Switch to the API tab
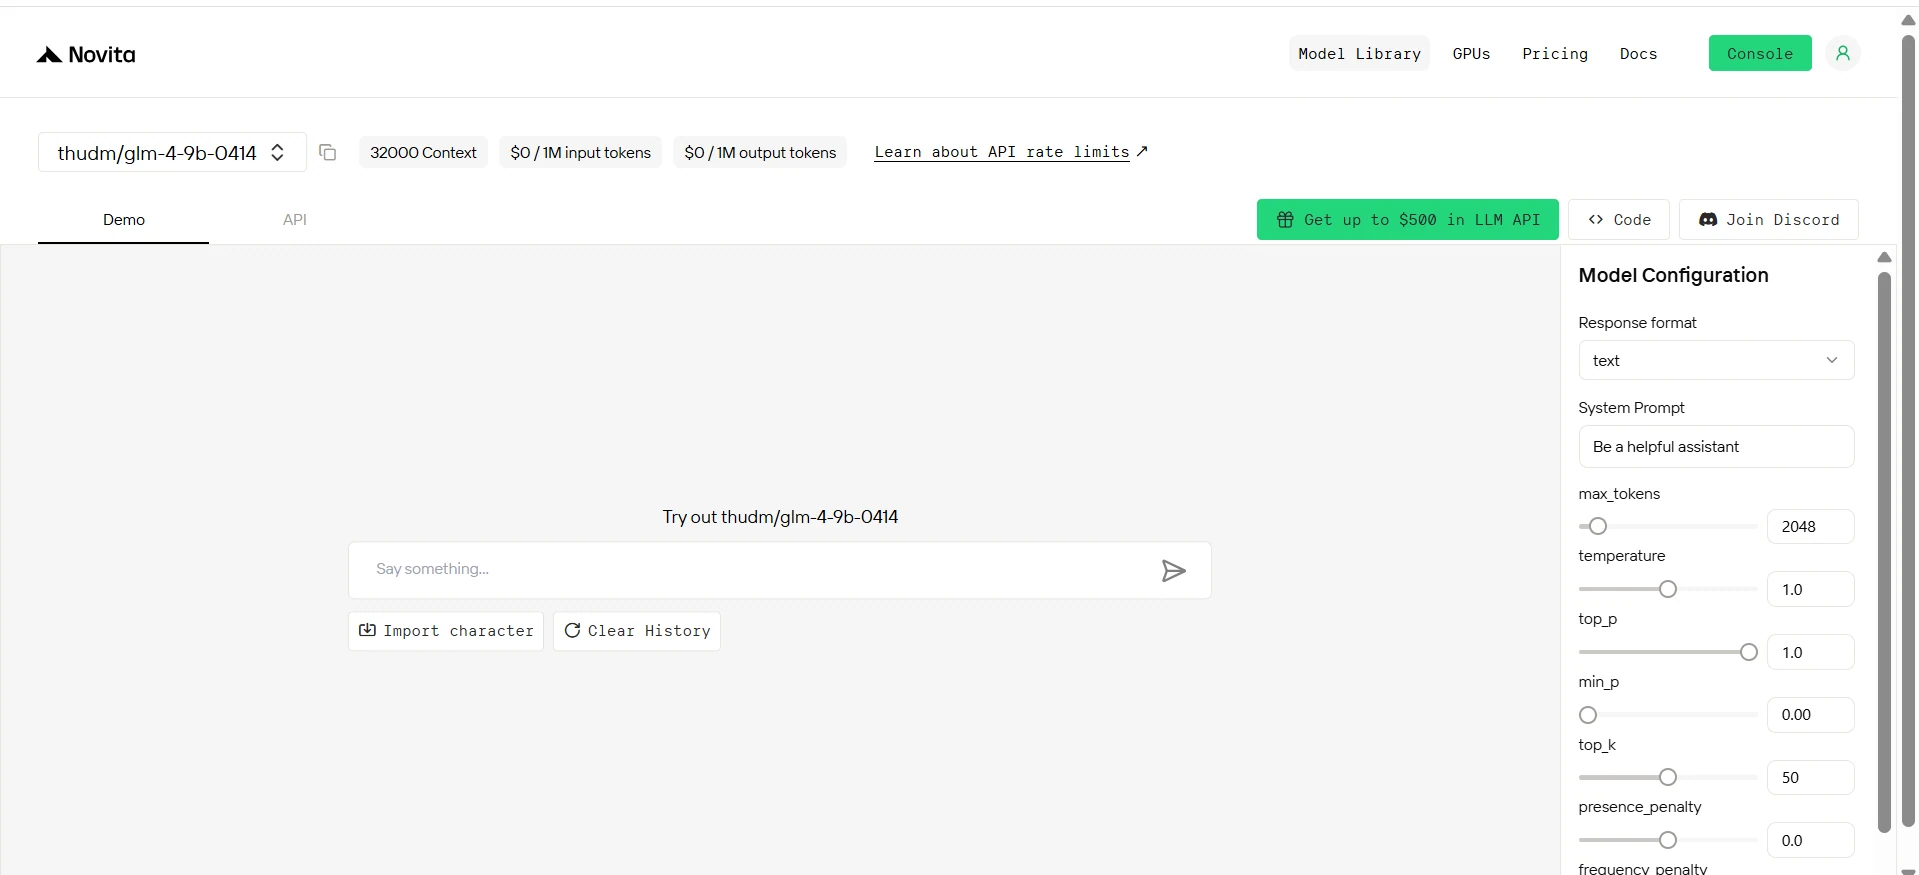This screenshot has height=875, width=1919. [x=295, y=220]
